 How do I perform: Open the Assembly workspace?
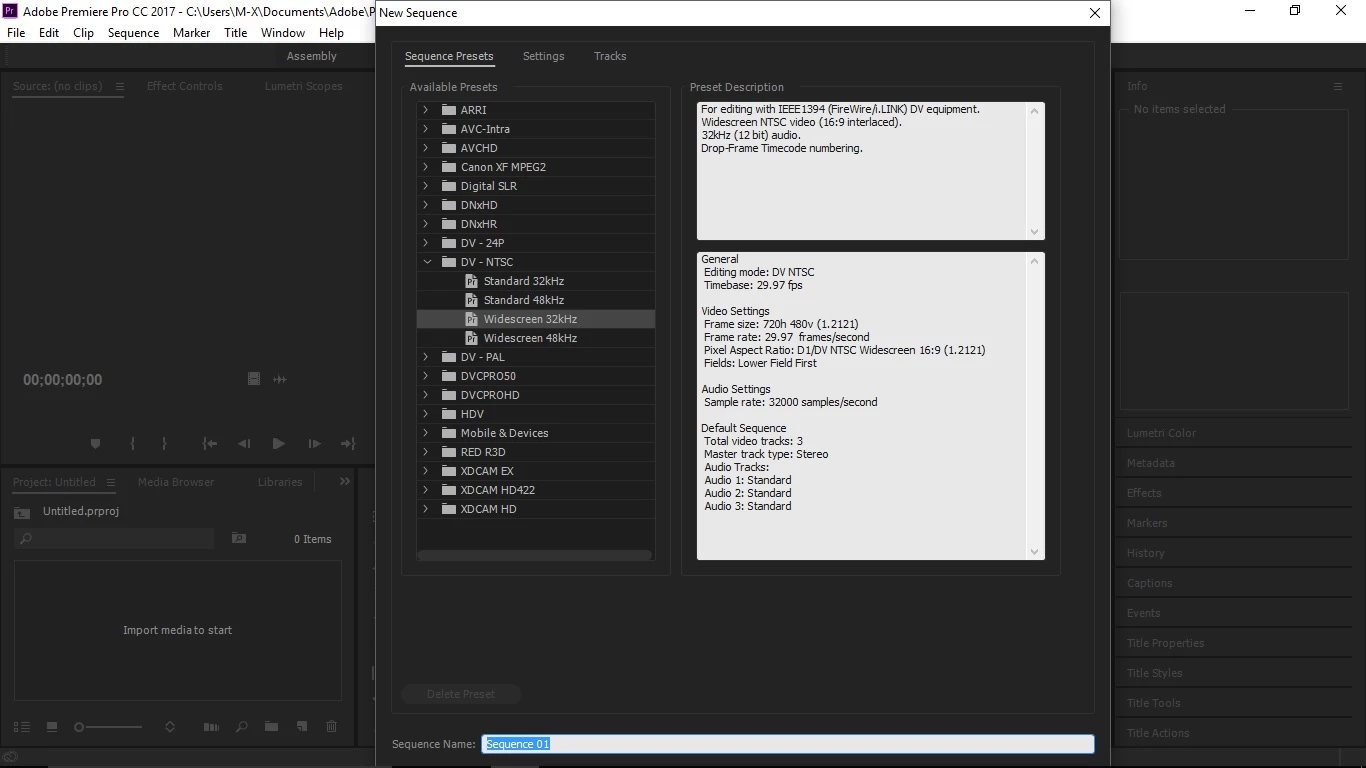pos(312,56)
